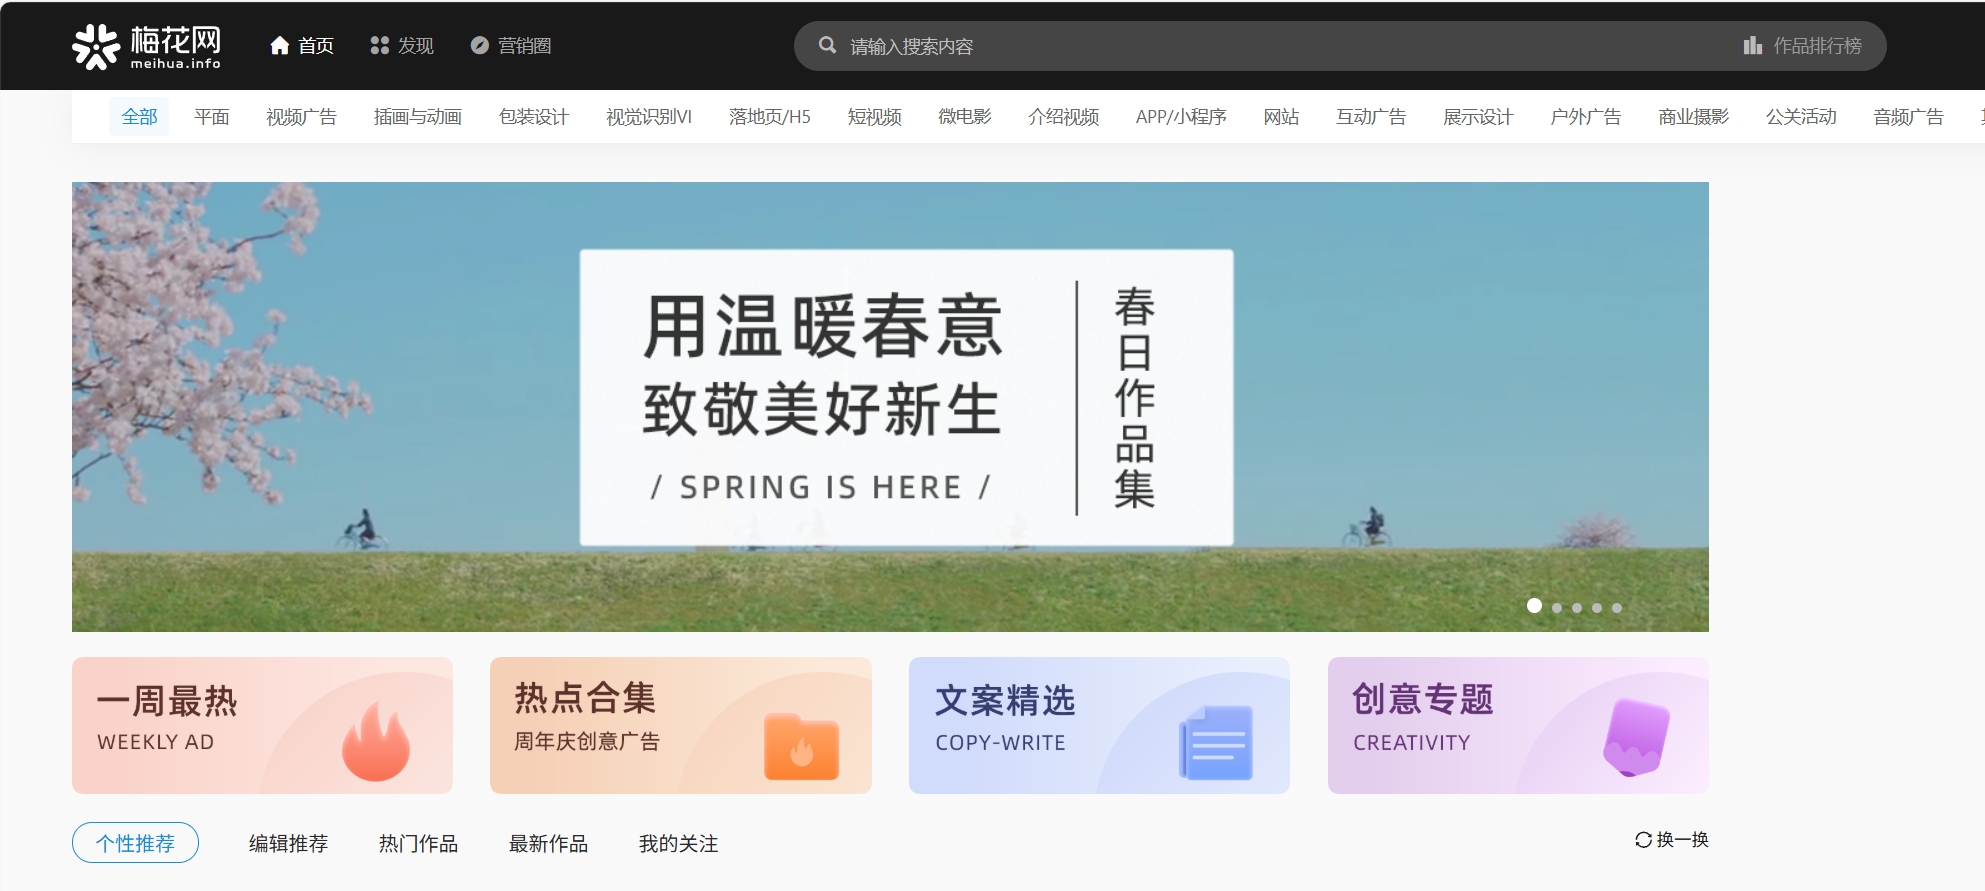Select the 视觉识别VI category
This screenshot has height=891, width=1985.
[x=649, y=117]
